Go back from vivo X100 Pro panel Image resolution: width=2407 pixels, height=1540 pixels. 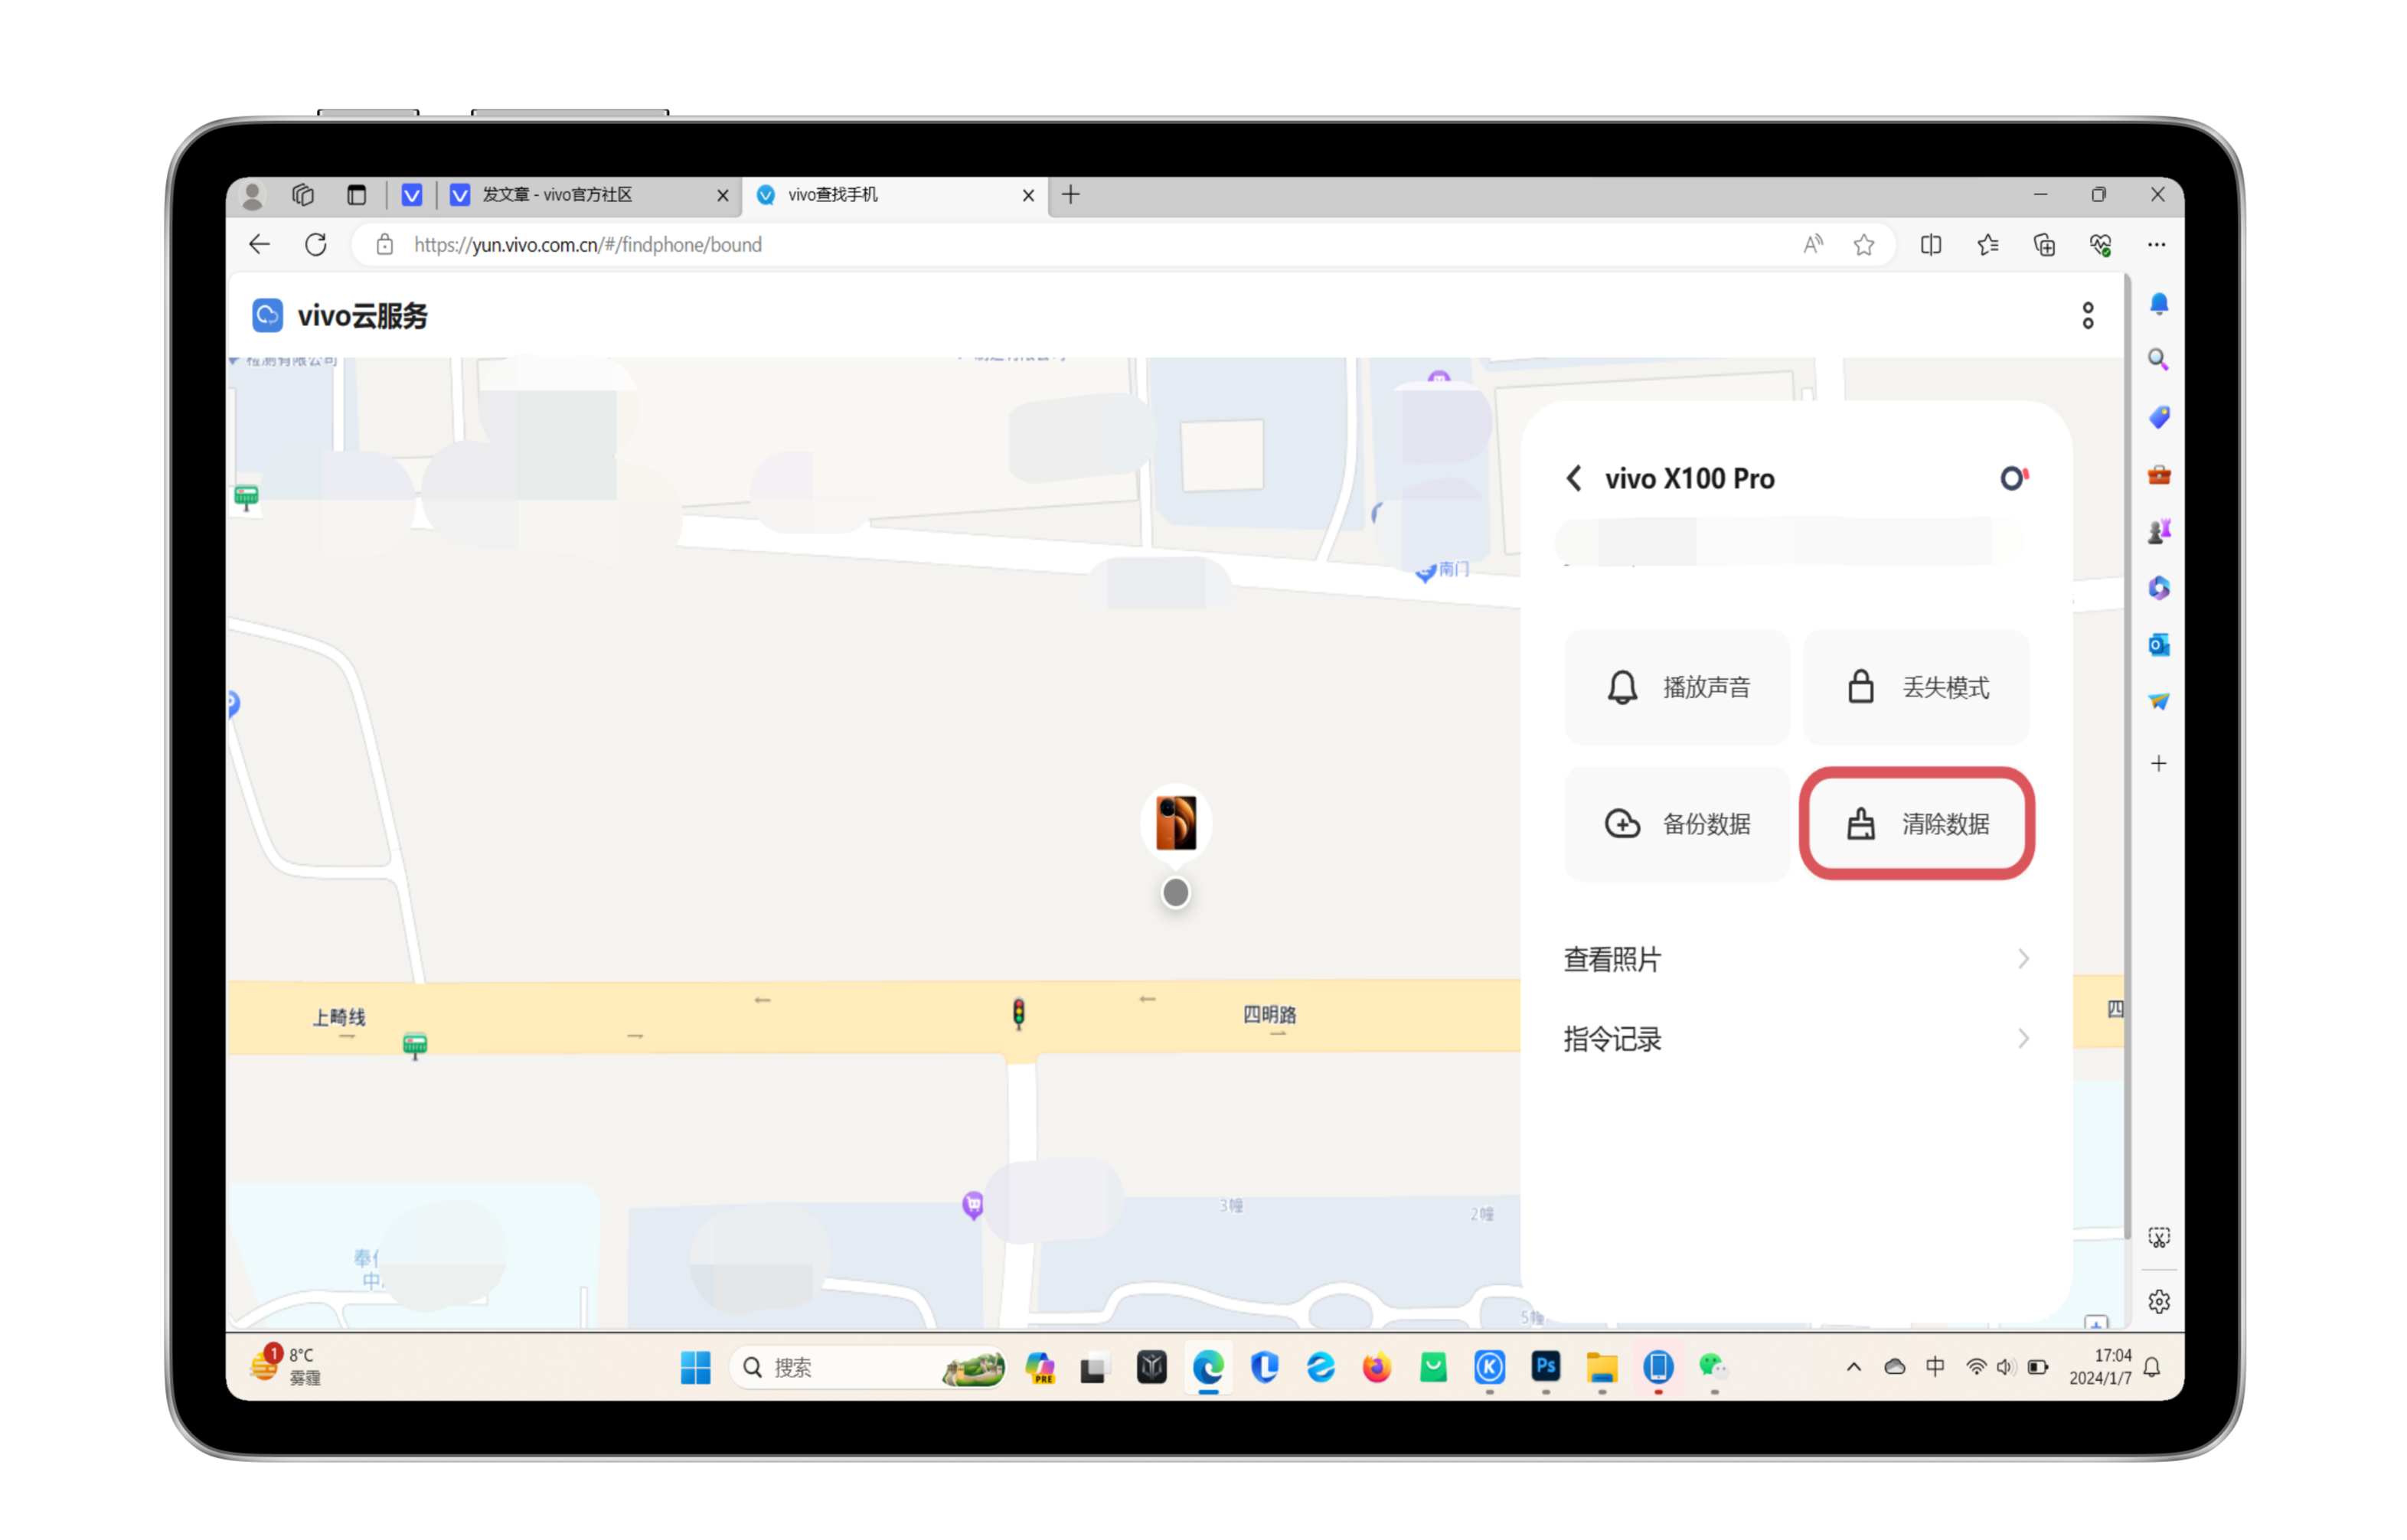(1574, 479)
